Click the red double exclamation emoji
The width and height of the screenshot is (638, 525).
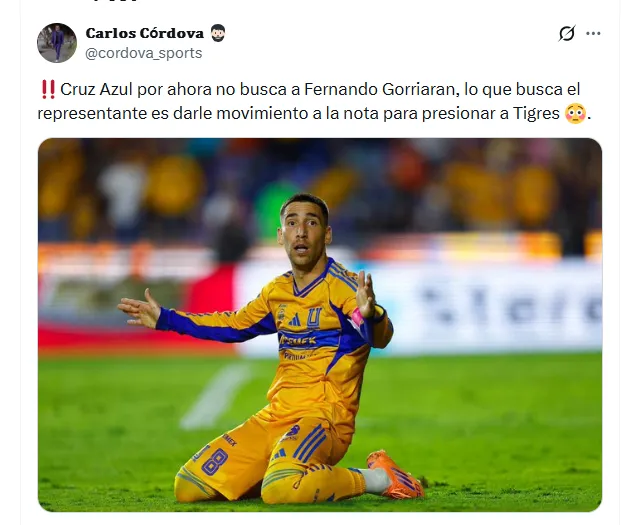coord(48,90)
